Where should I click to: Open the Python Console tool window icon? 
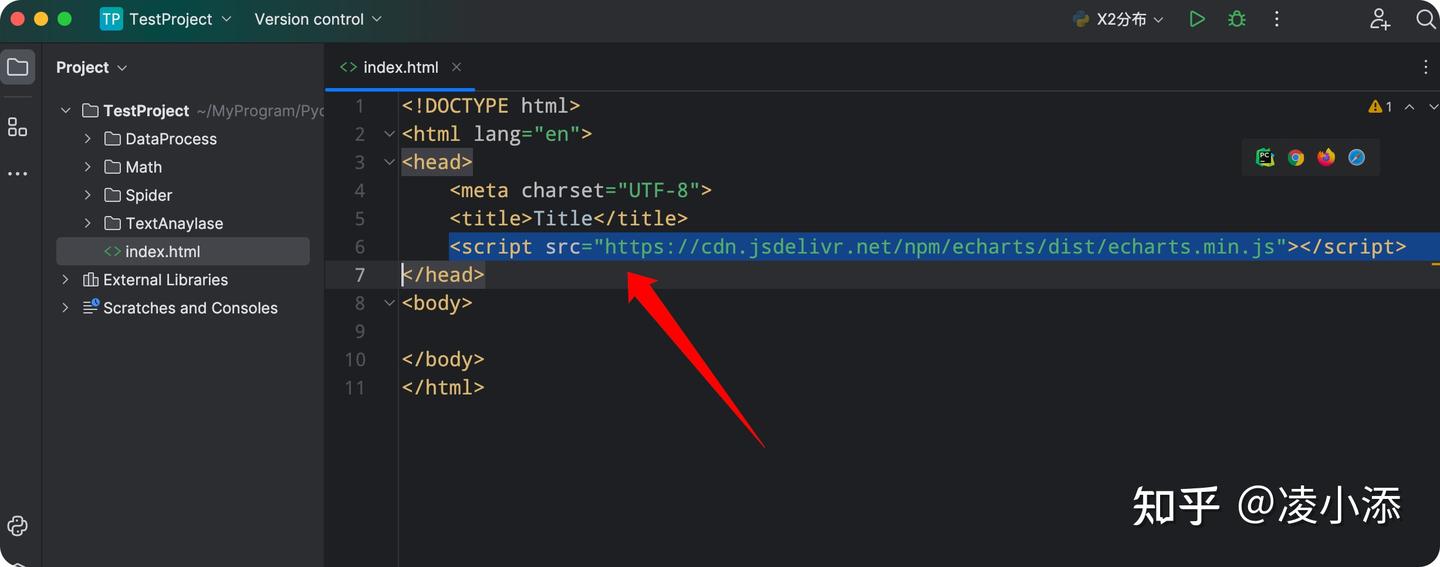pos(17,526)
